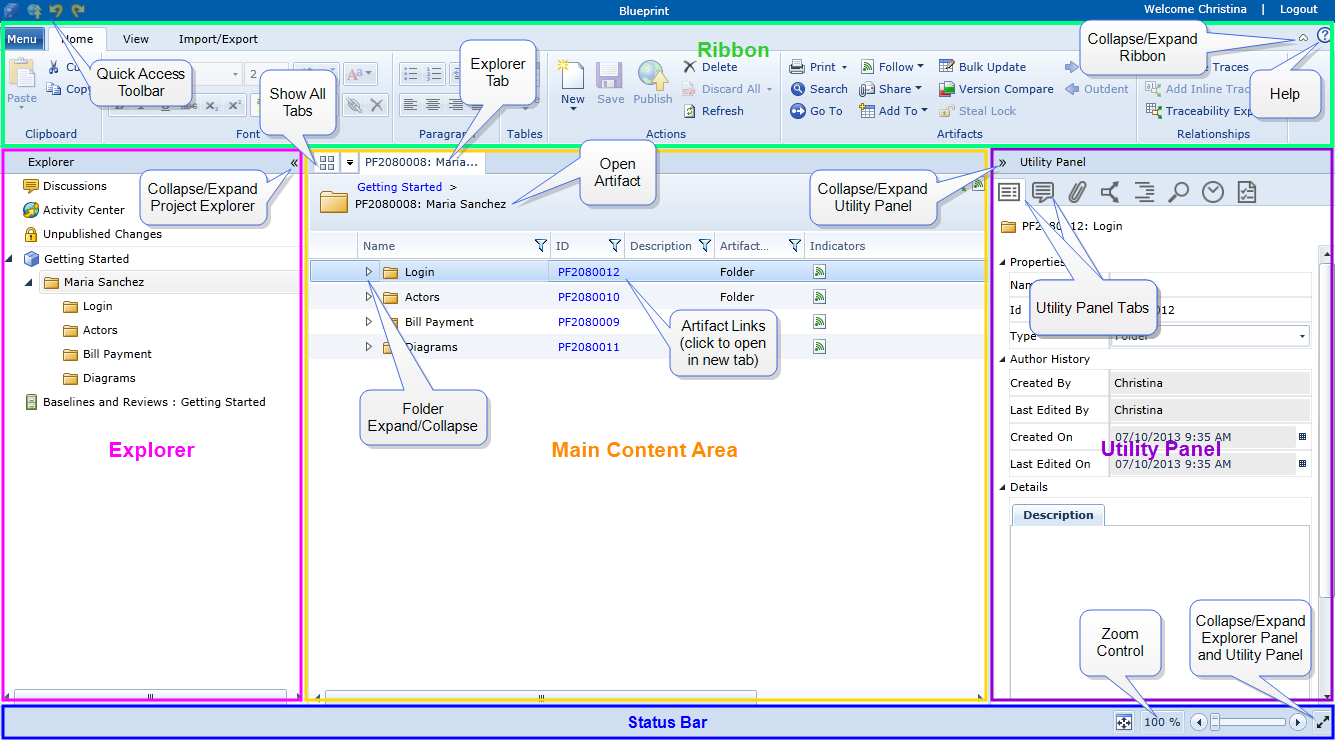Click the Steal Lock button
1335x748 pixels.
[x=977, y=111]
